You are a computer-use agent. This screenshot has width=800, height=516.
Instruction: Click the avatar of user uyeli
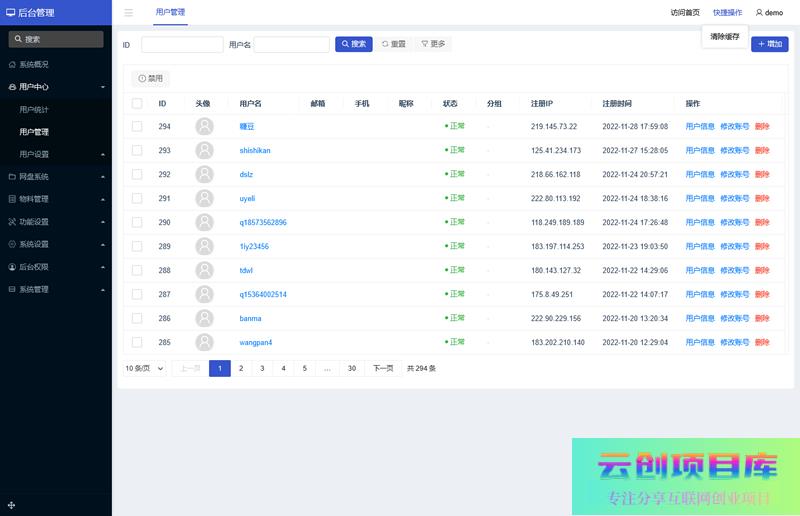[x=205, y=198]
